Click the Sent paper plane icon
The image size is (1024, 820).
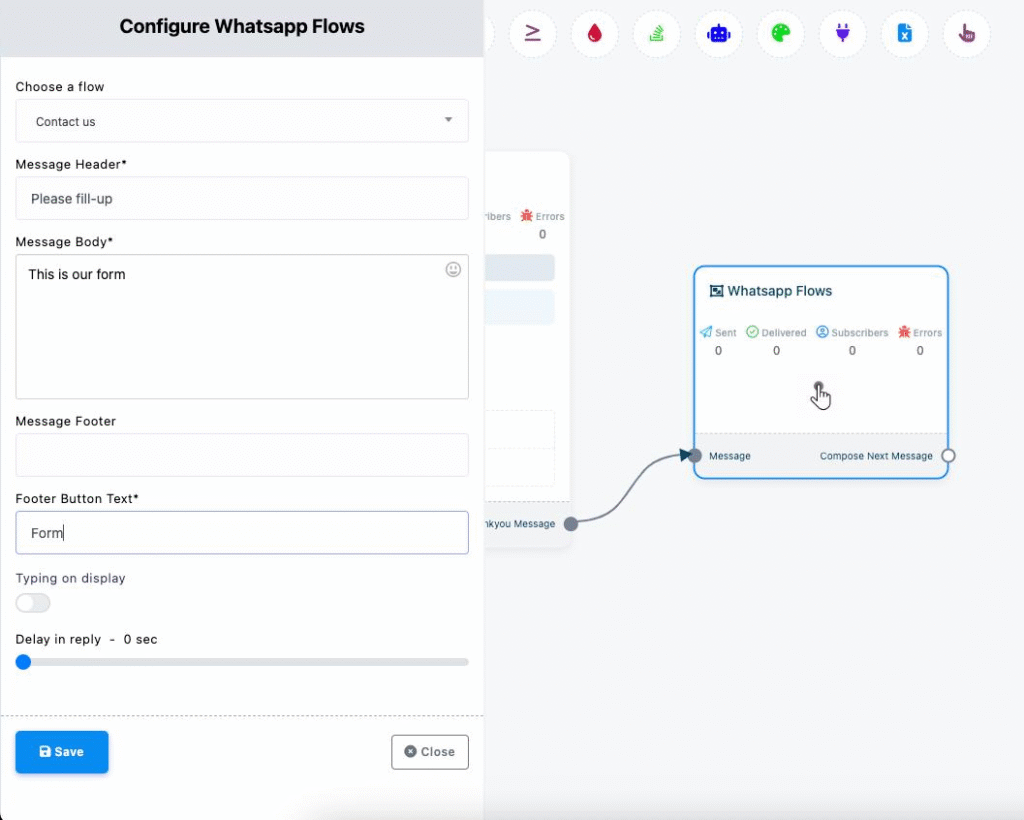coord(706,332)
